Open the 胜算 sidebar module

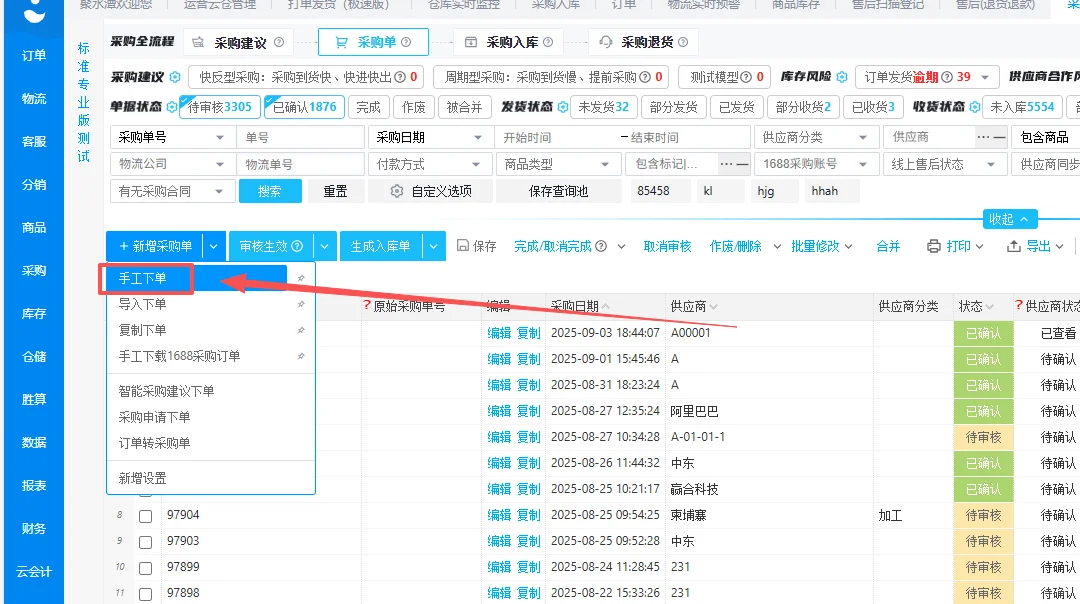(34, 400)
